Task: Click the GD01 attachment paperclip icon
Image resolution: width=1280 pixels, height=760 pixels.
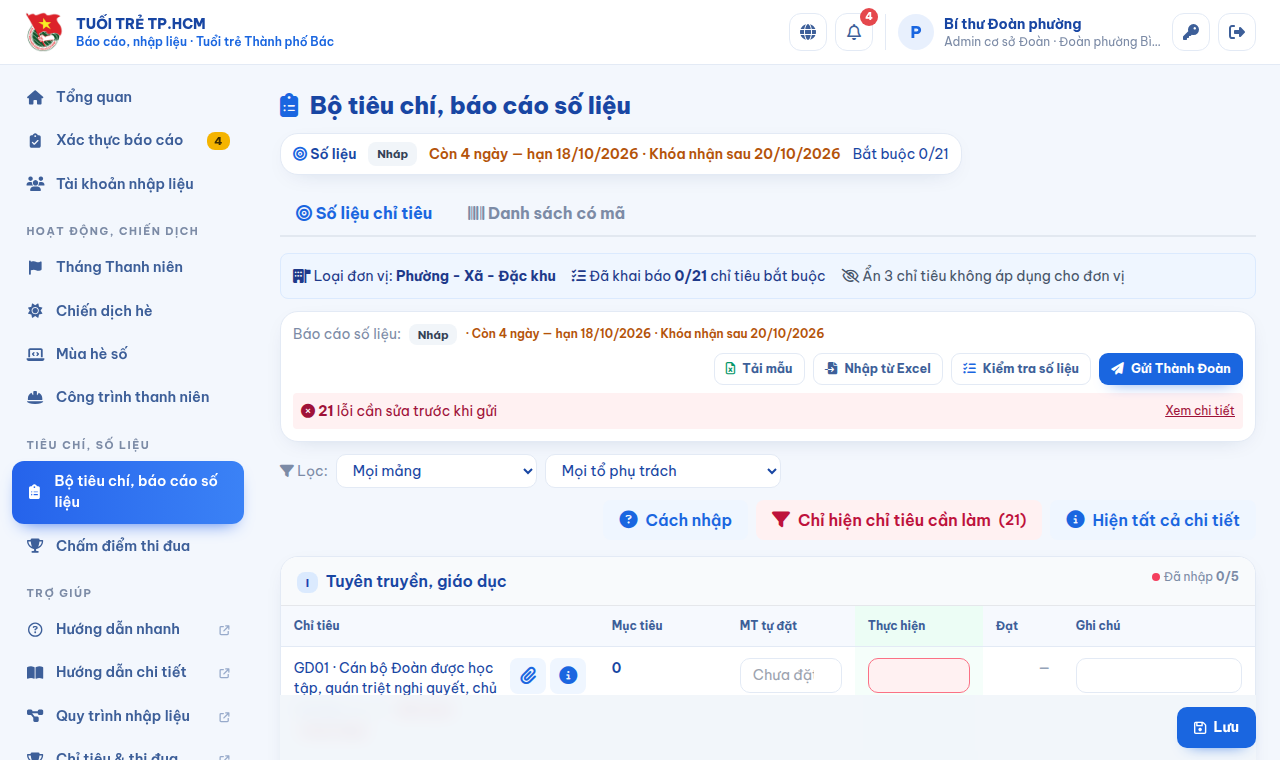Action: pos(528,676)
